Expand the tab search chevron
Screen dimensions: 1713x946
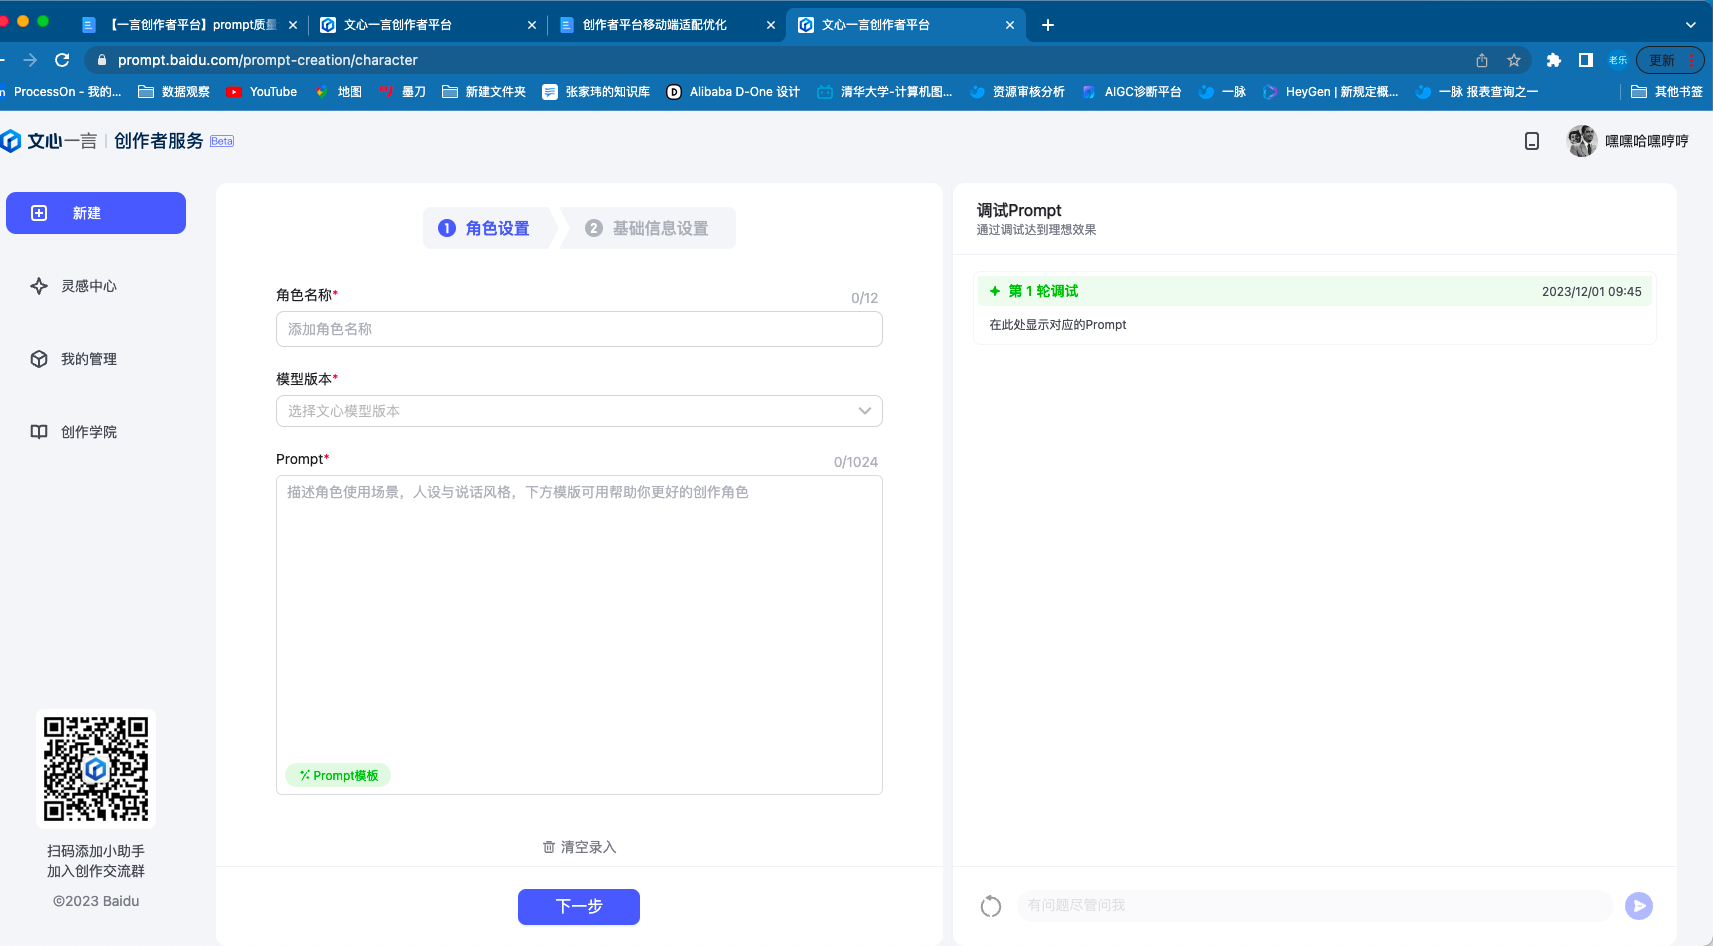coord(1691,25)
